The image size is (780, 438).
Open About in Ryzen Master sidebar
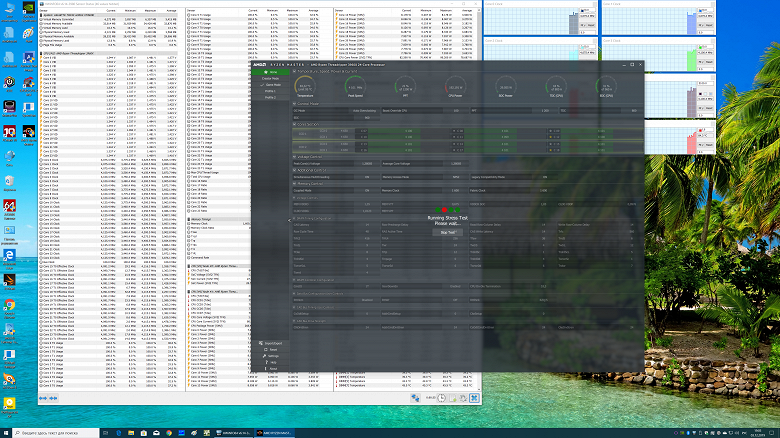pos(271,369)
